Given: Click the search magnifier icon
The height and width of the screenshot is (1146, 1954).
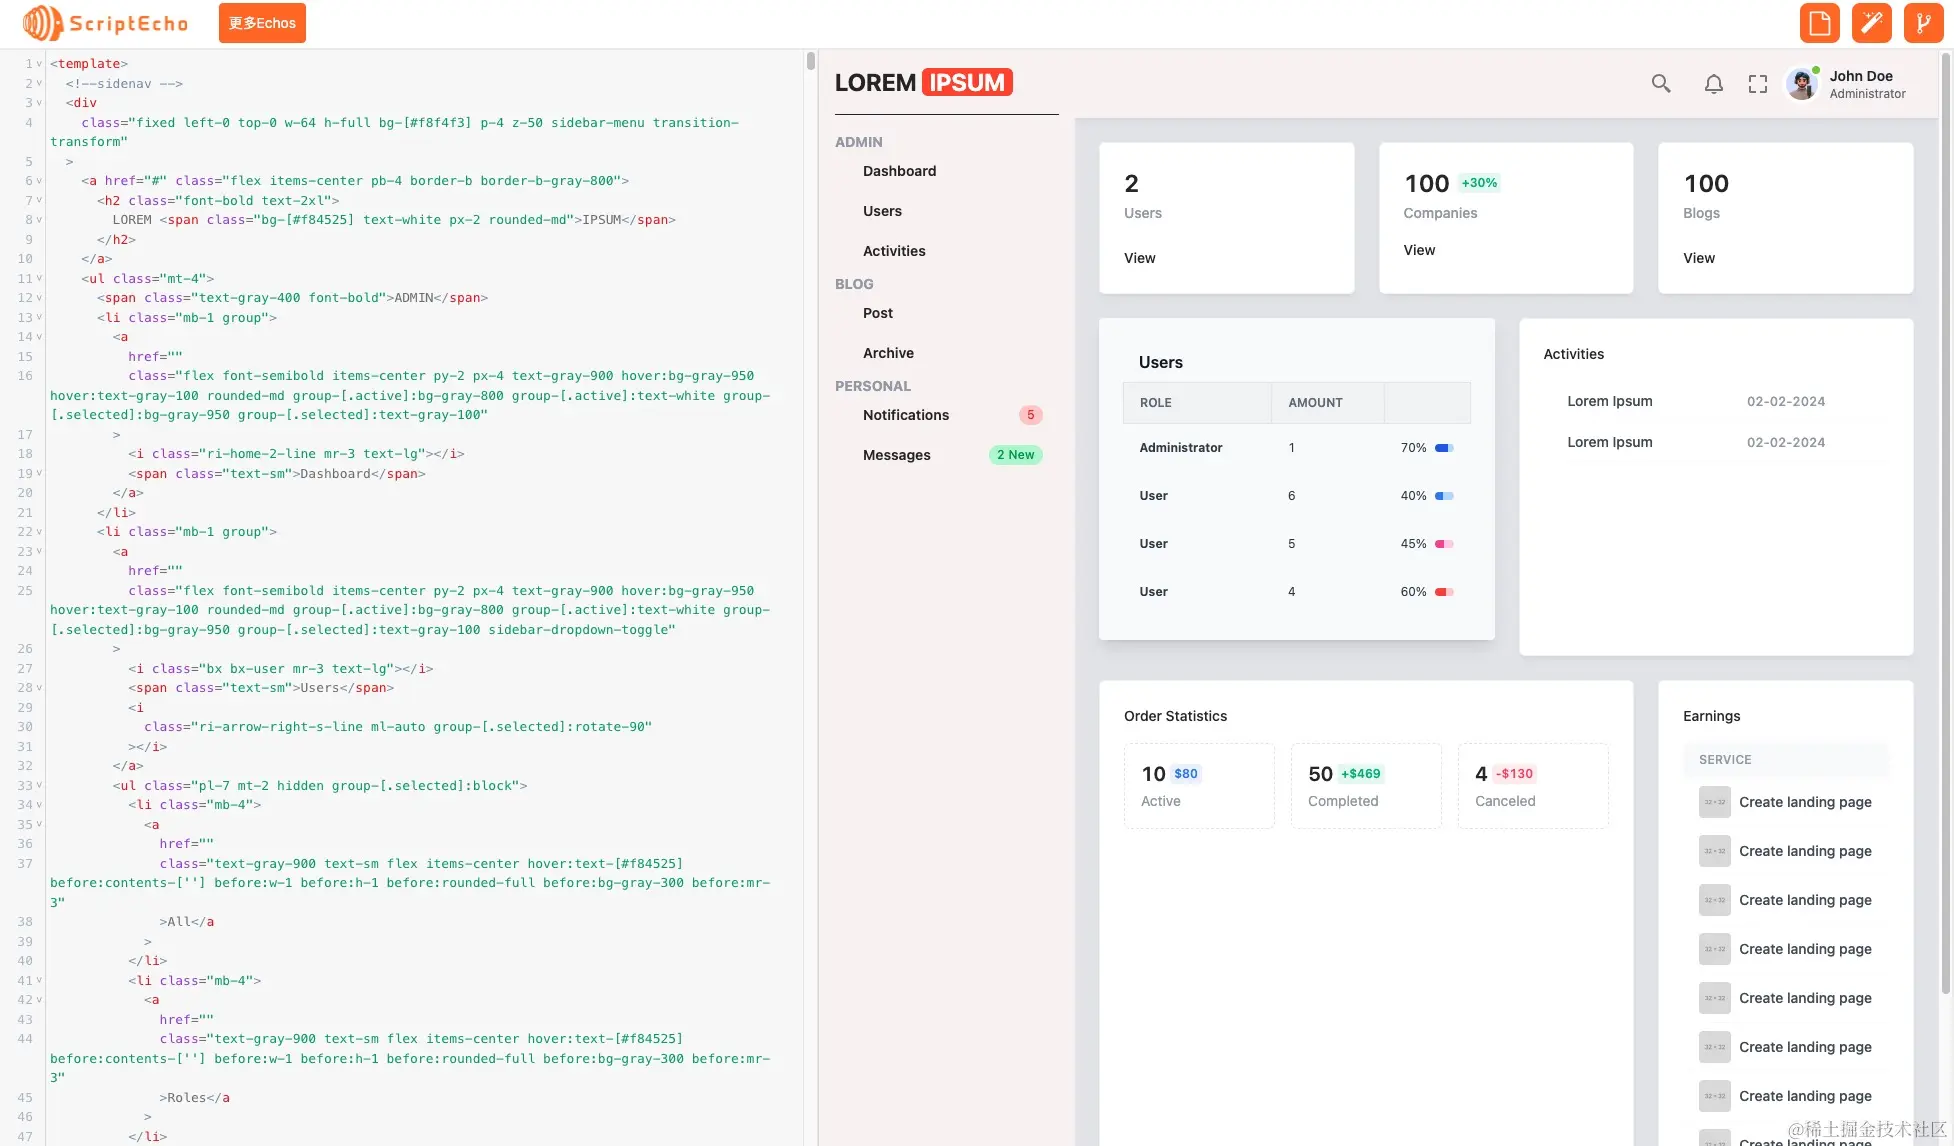Looking at the screenshot, I should click(x=1661, y=84).
